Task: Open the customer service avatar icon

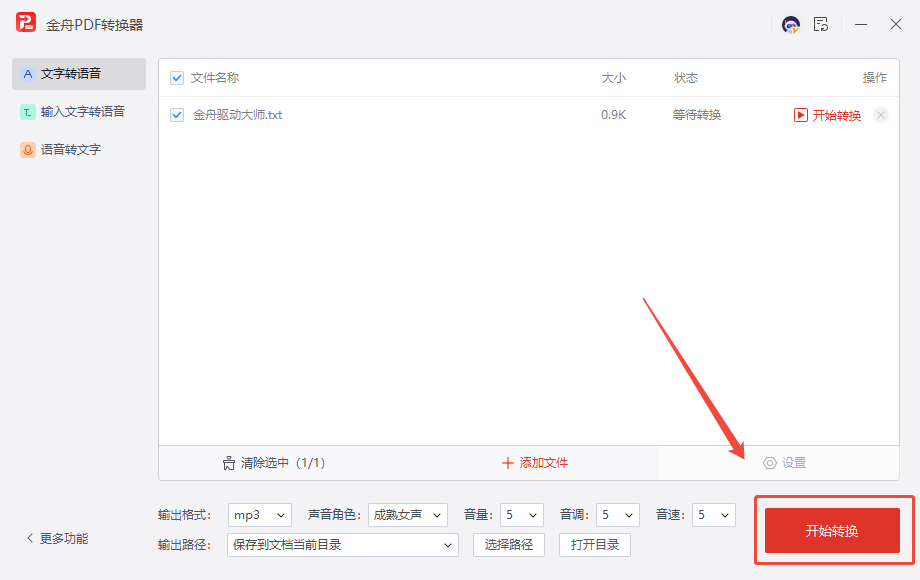Action: coord(791,25)
